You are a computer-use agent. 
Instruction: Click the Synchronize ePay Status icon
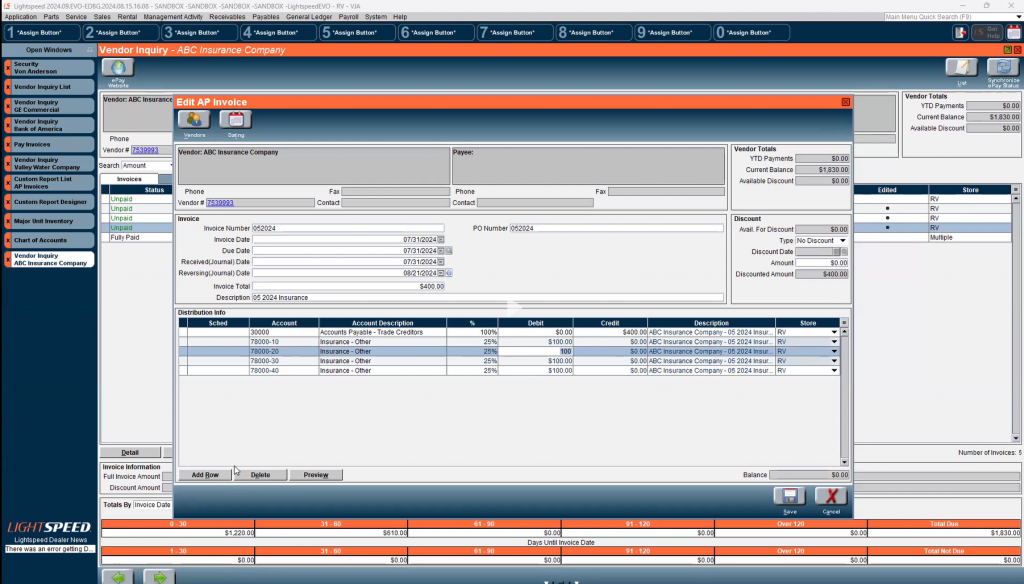1002,68
